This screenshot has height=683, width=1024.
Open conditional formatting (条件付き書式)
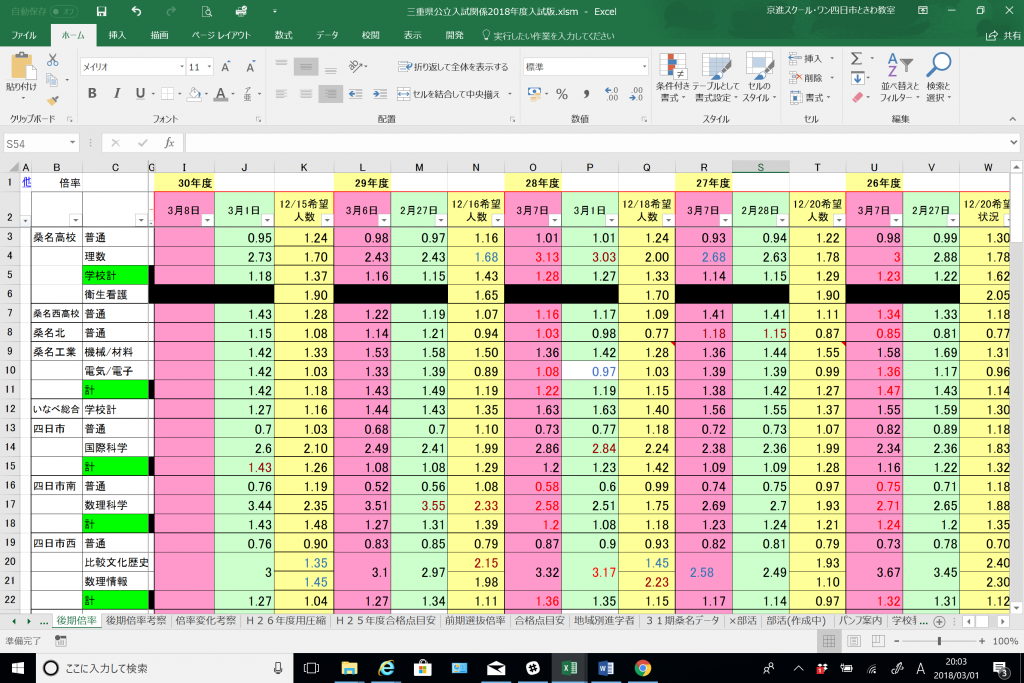pos(672,78)
